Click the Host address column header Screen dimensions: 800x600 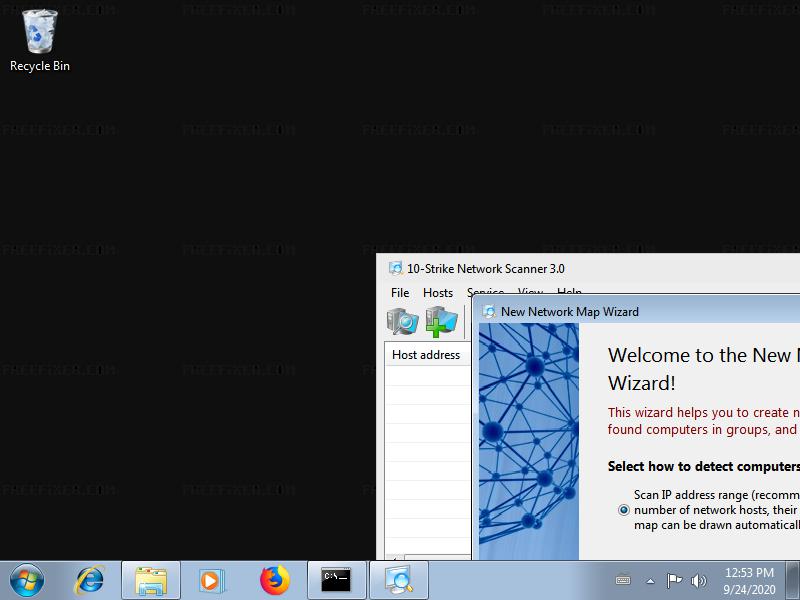[427, 355]
